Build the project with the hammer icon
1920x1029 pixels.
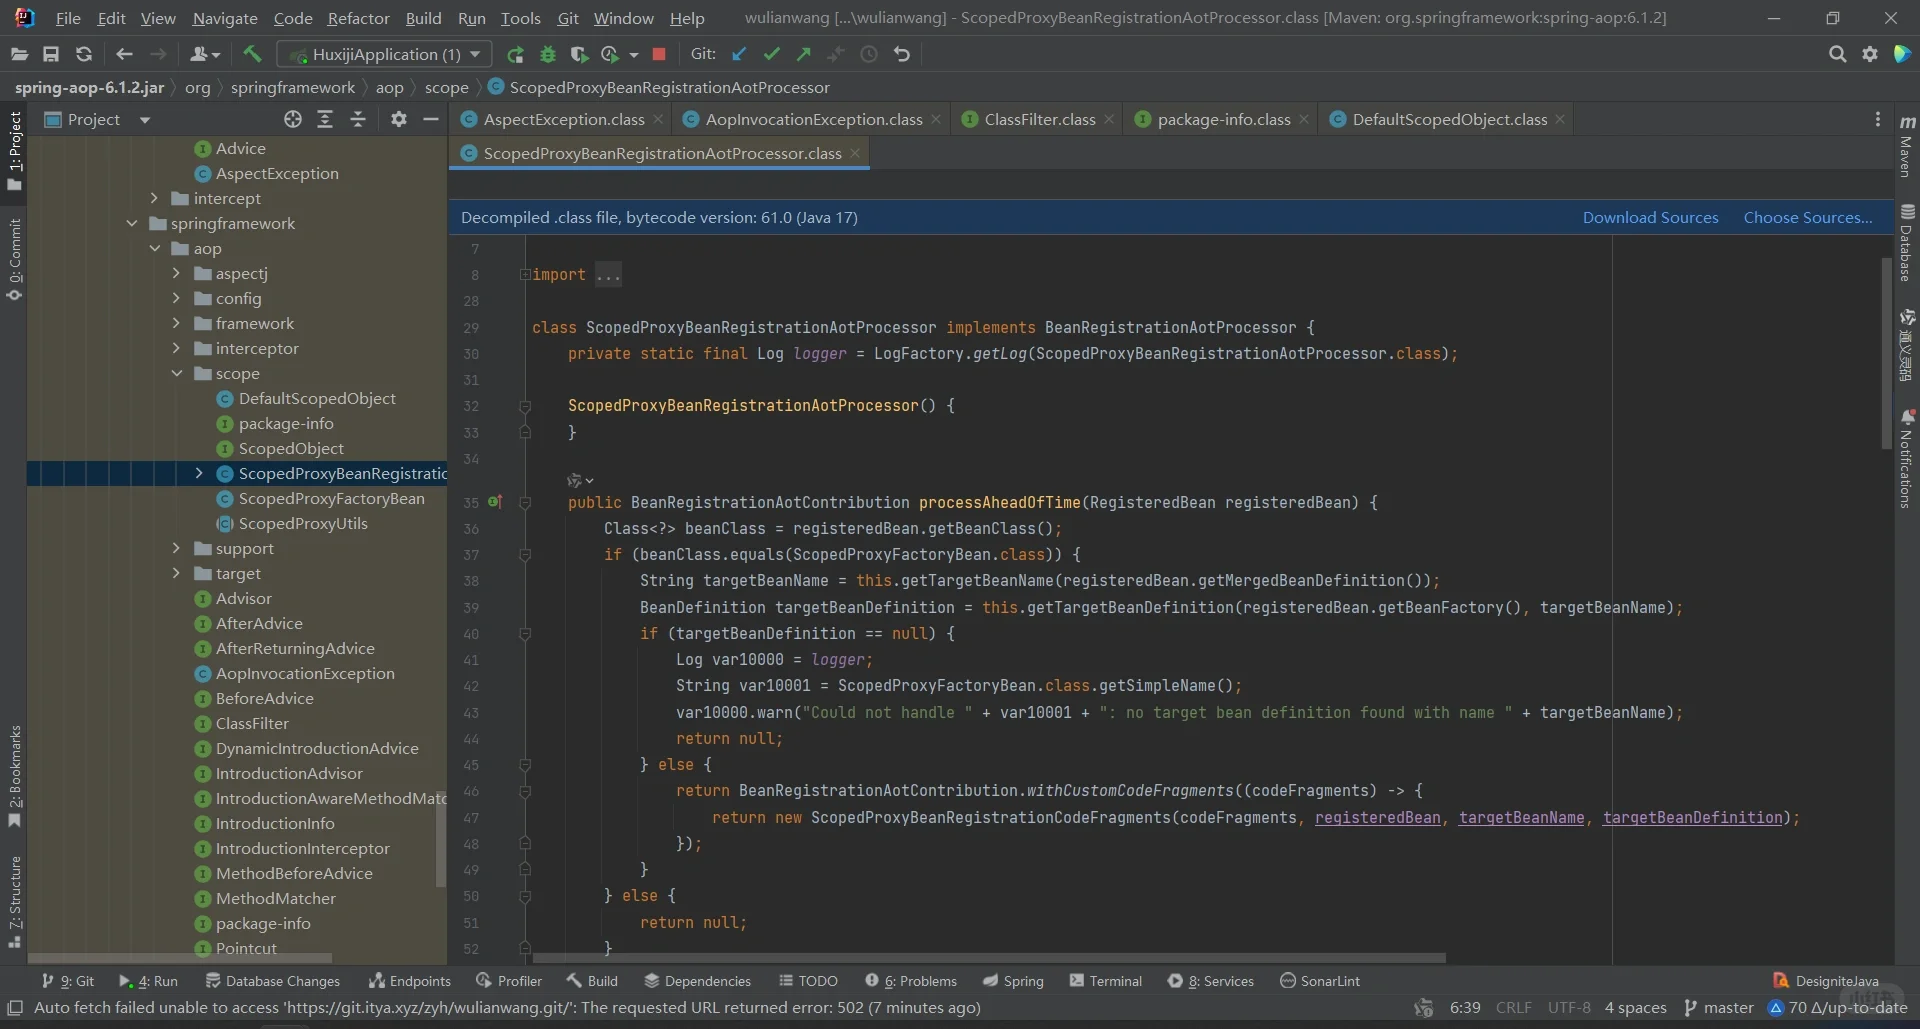click(x=252, y=54)
